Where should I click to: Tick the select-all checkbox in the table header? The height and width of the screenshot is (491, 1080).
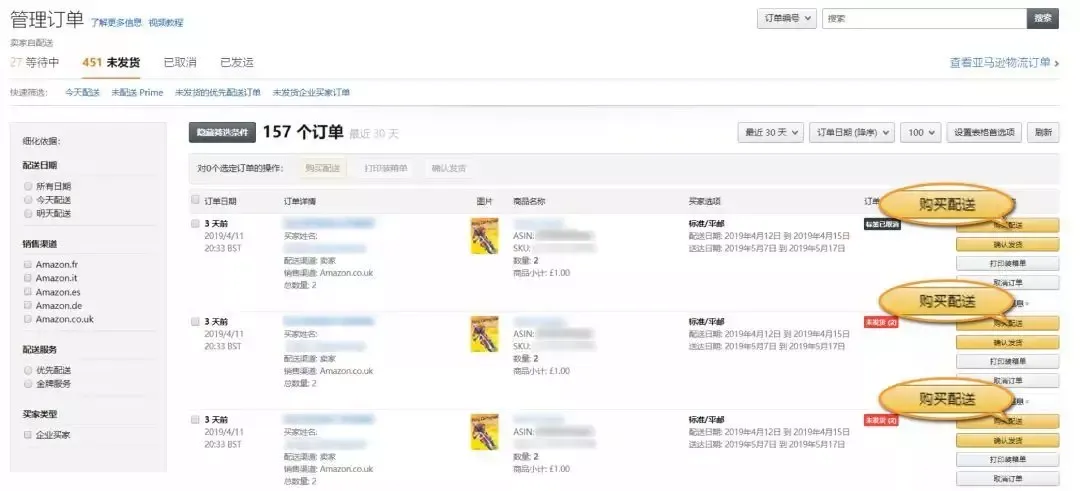click(x=195, y=200)
